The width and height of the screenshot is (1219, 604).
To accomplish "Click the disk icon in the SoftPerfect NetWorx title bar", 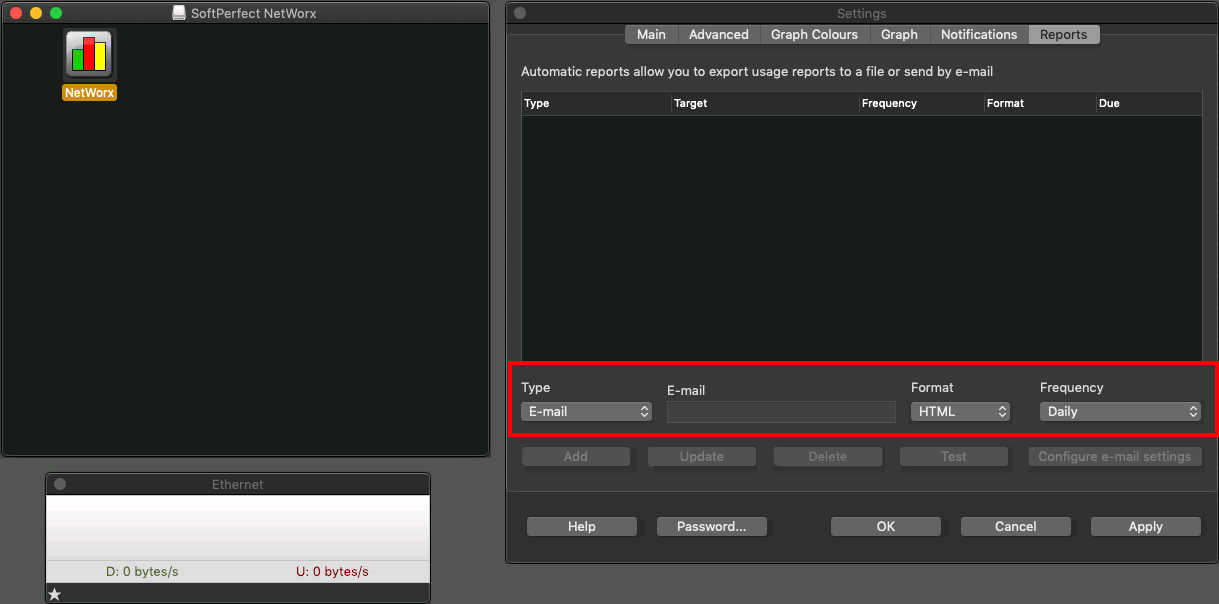I will [179, 13].
